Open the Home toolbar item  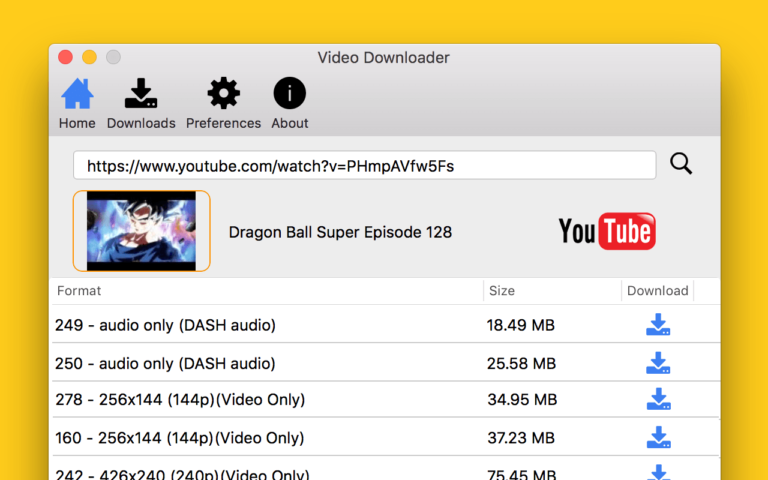click(77, 103)
